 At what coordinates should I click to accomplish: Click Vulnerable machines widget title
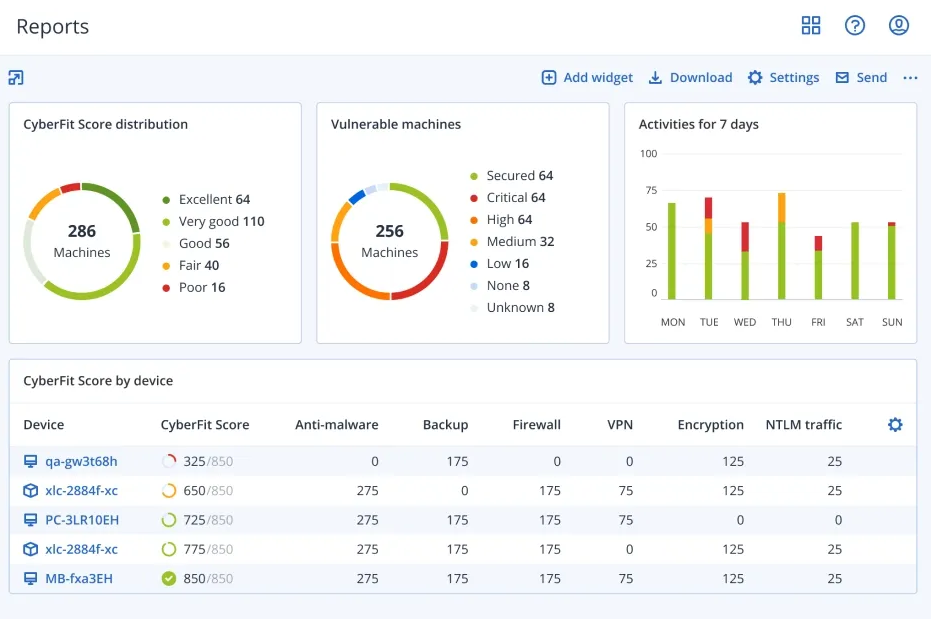pyautogui.click(x=396, y=125)
